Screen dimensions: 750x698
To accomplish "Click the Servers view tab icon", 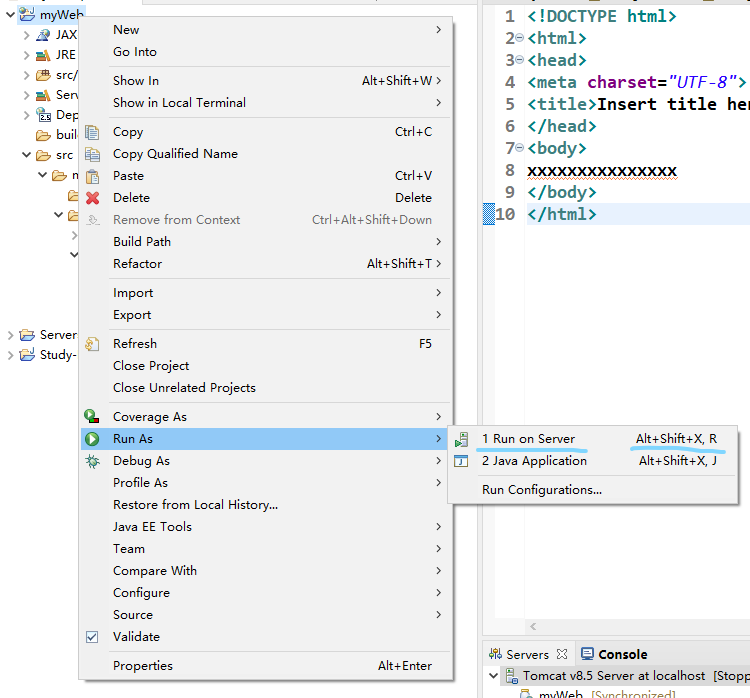I will coord(495,654).
